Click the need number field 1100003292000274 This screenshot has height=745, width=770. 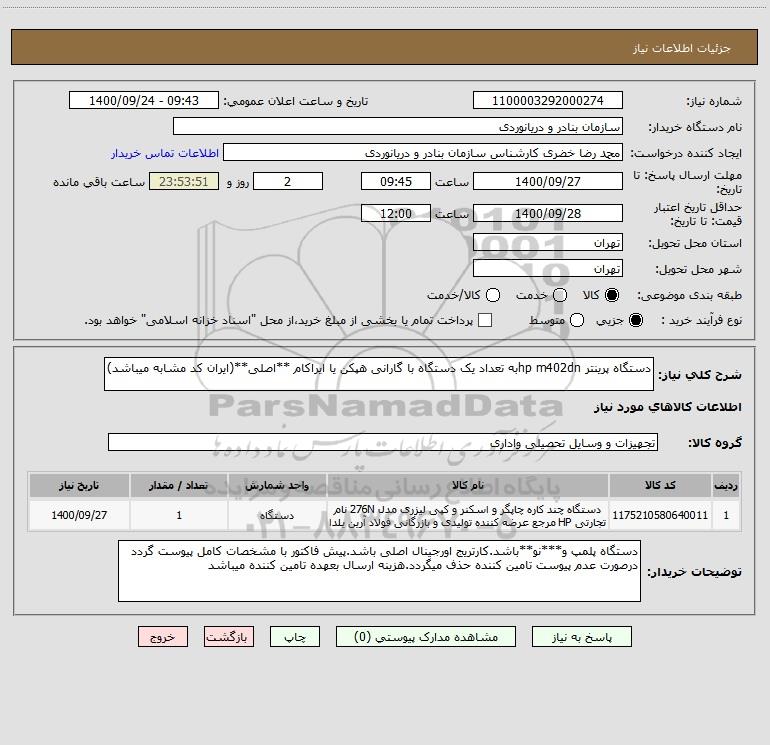point(548,100)
